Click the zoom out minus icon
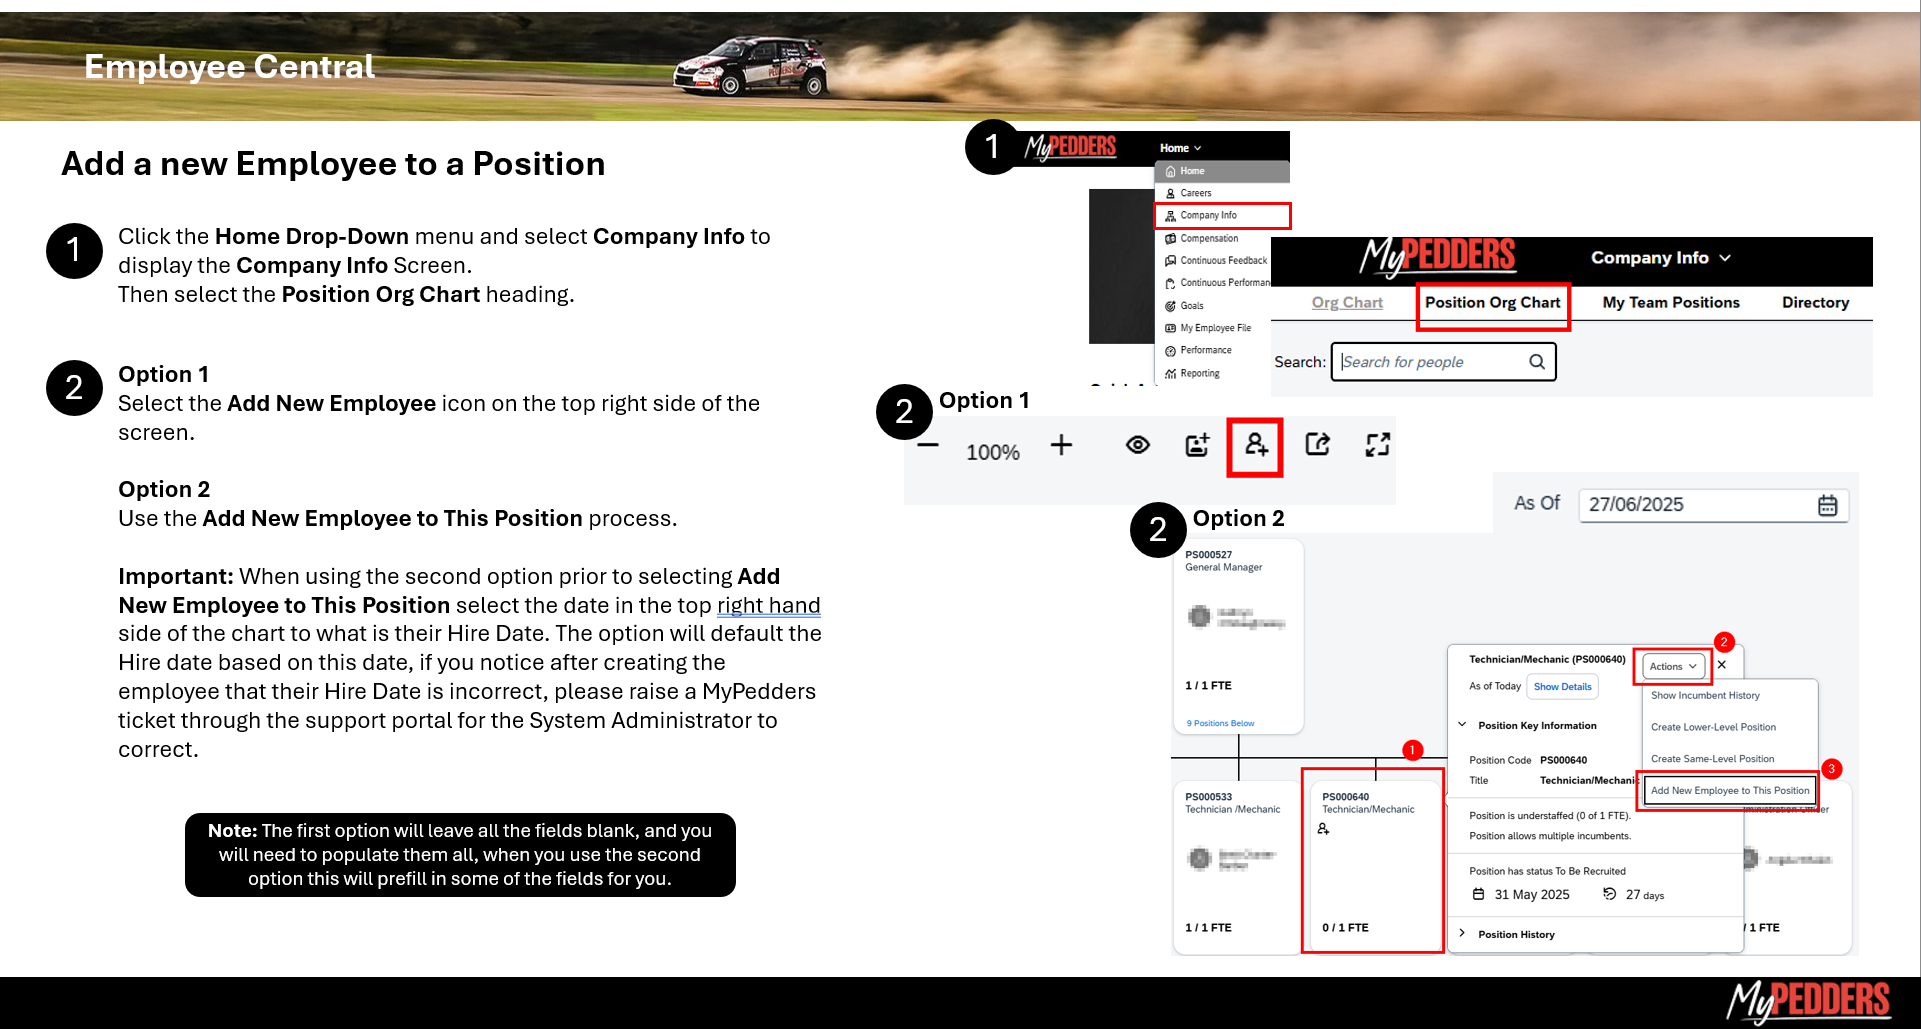 click(x=928, y=445)
